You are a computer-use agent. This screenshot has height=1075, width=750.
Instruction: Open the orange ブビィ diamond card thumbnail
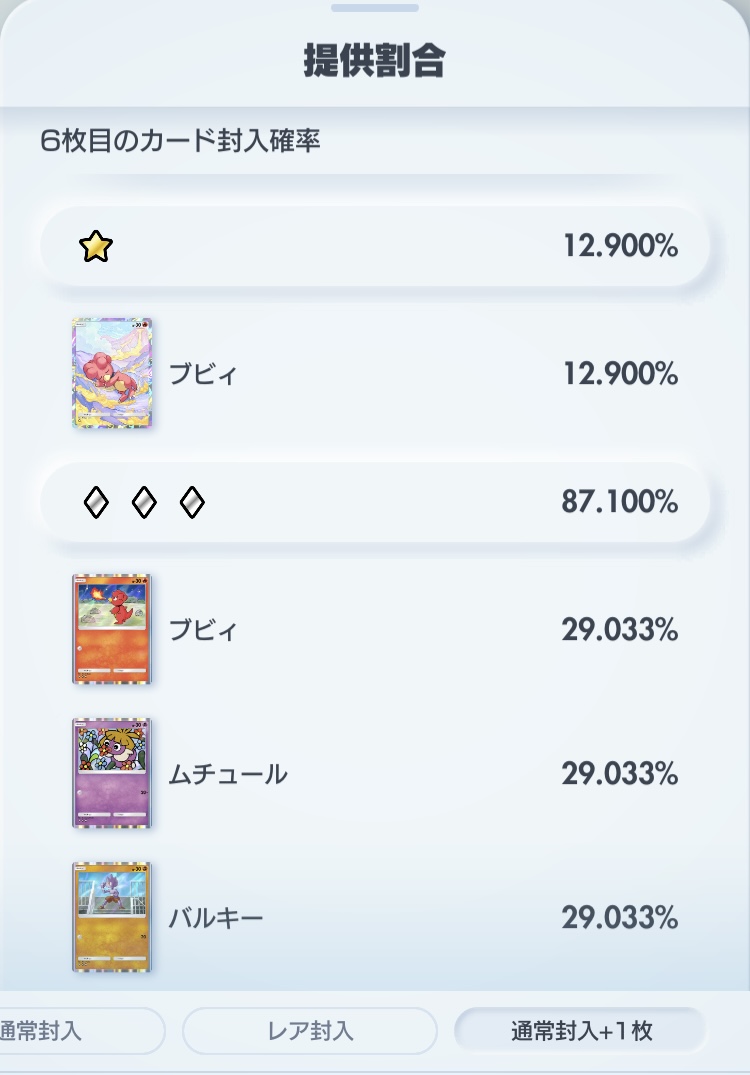click(112, 629)
